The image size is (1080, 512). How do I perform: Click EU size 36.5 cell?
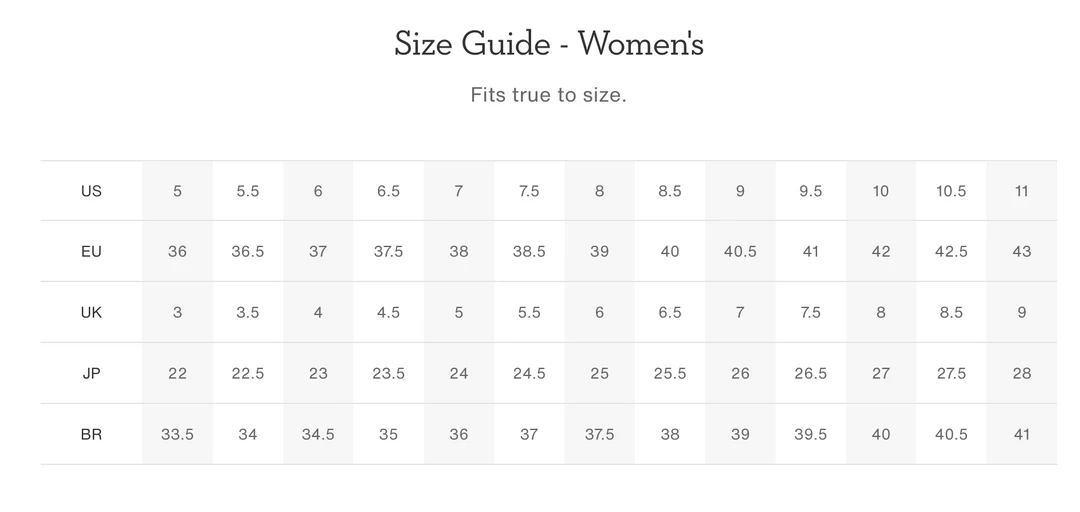[248, 251]
